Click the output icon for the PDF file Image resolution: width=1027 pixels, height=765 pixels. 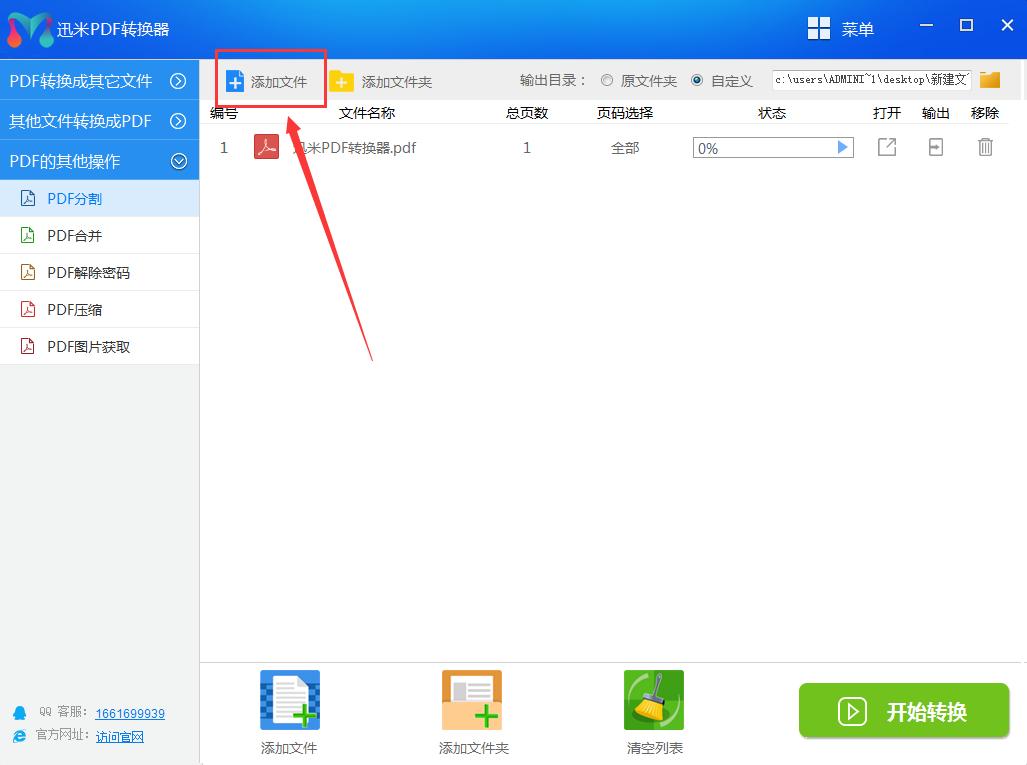coord(935,148)
